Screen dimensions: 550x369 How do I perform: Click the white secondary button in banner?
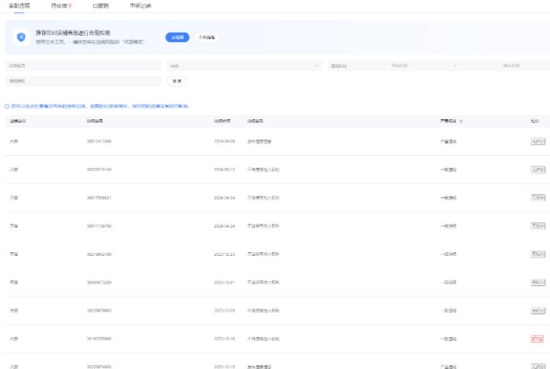pos(207,37)
